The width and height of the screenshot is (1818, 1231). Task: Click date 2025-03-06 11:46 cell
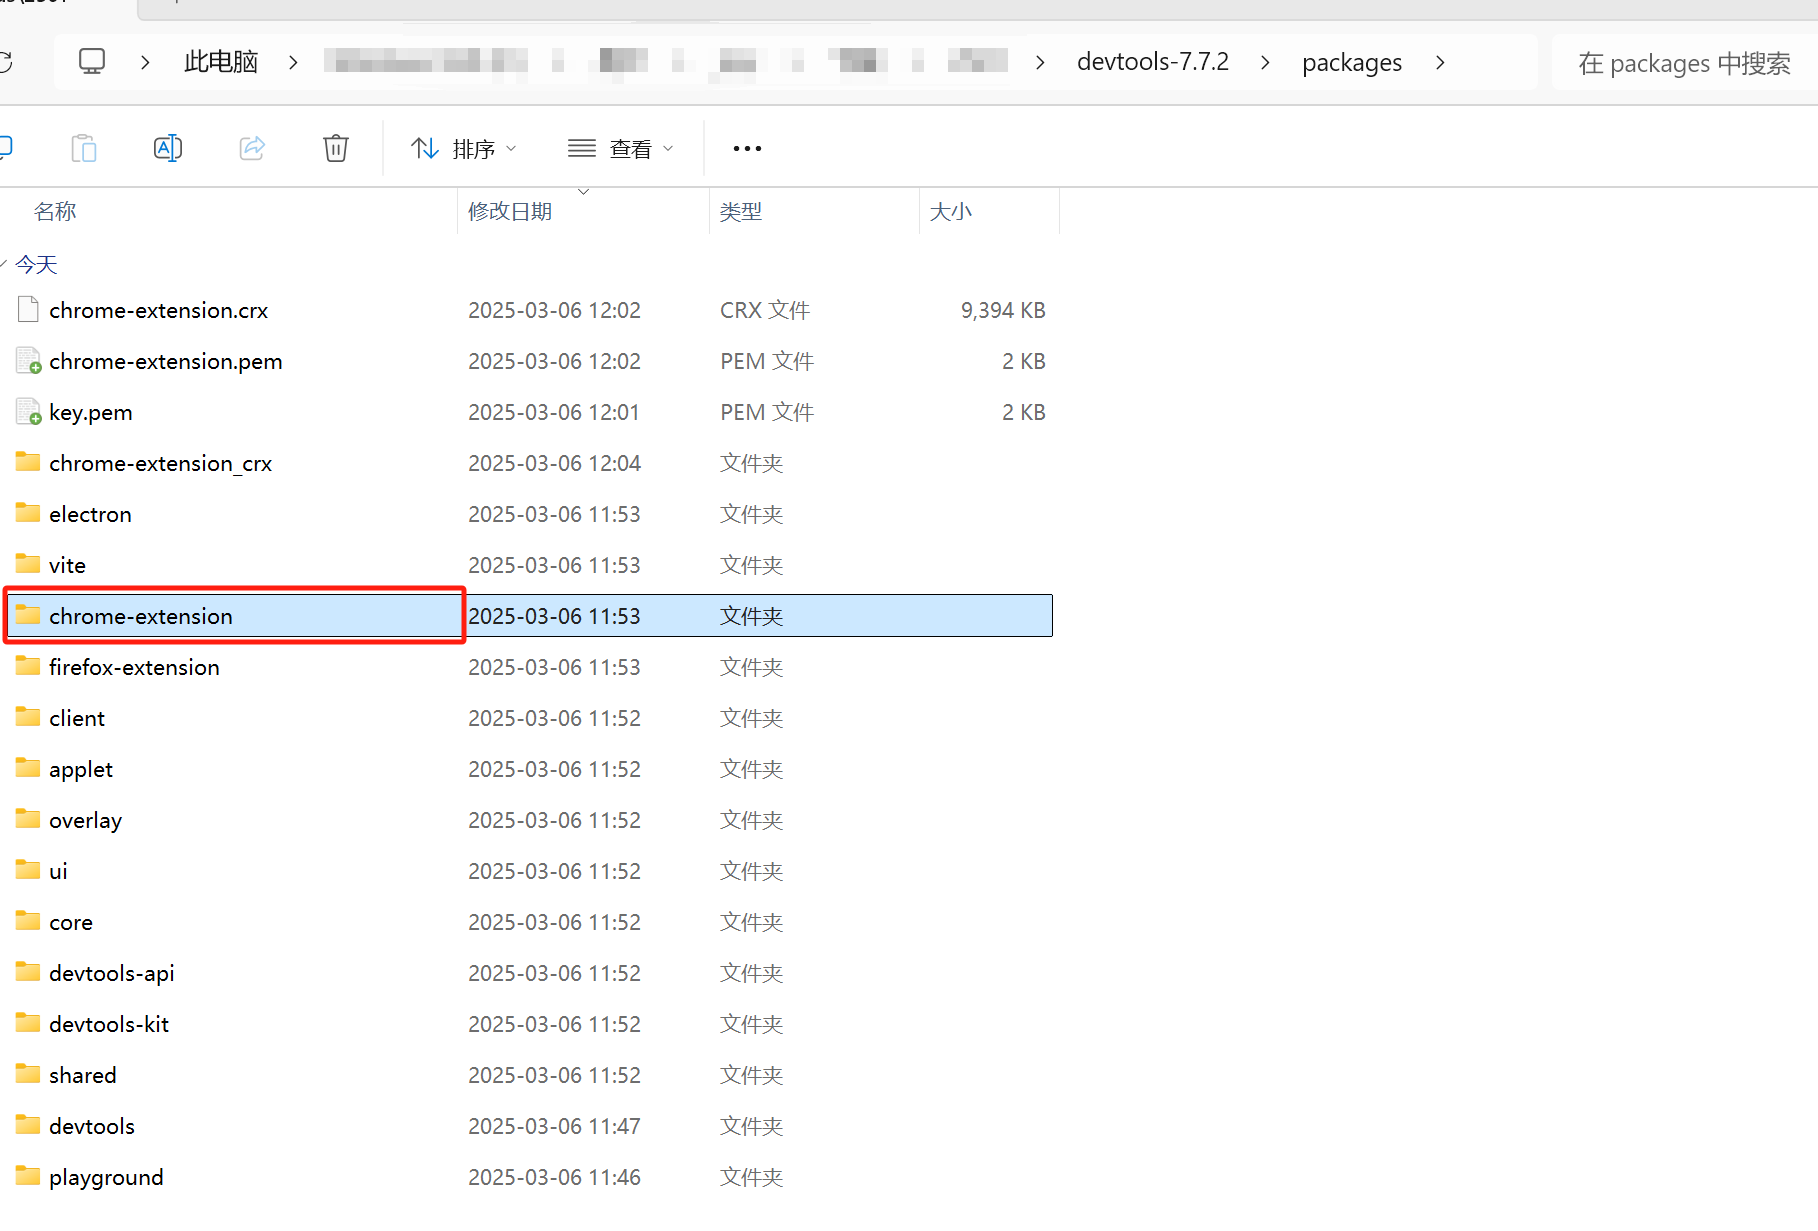[x=554, y=1177]
